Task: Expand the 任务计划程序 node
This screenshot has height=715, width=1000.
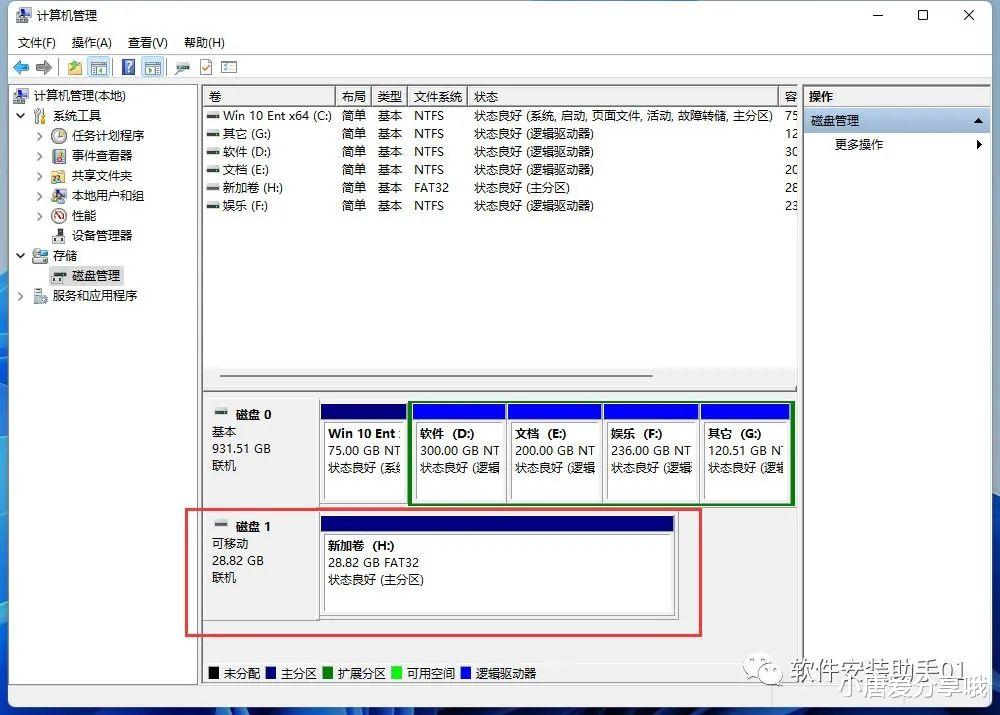Action: (x=40, y=136)
